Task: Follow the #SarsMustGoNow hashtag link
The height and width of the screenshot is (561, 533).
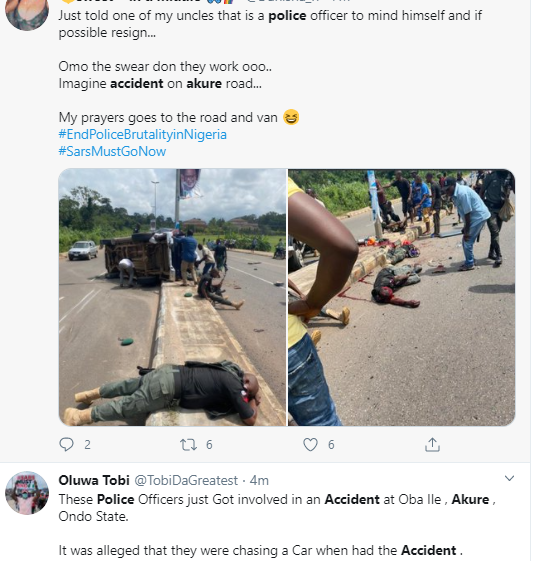Action: tap(112, 151)
